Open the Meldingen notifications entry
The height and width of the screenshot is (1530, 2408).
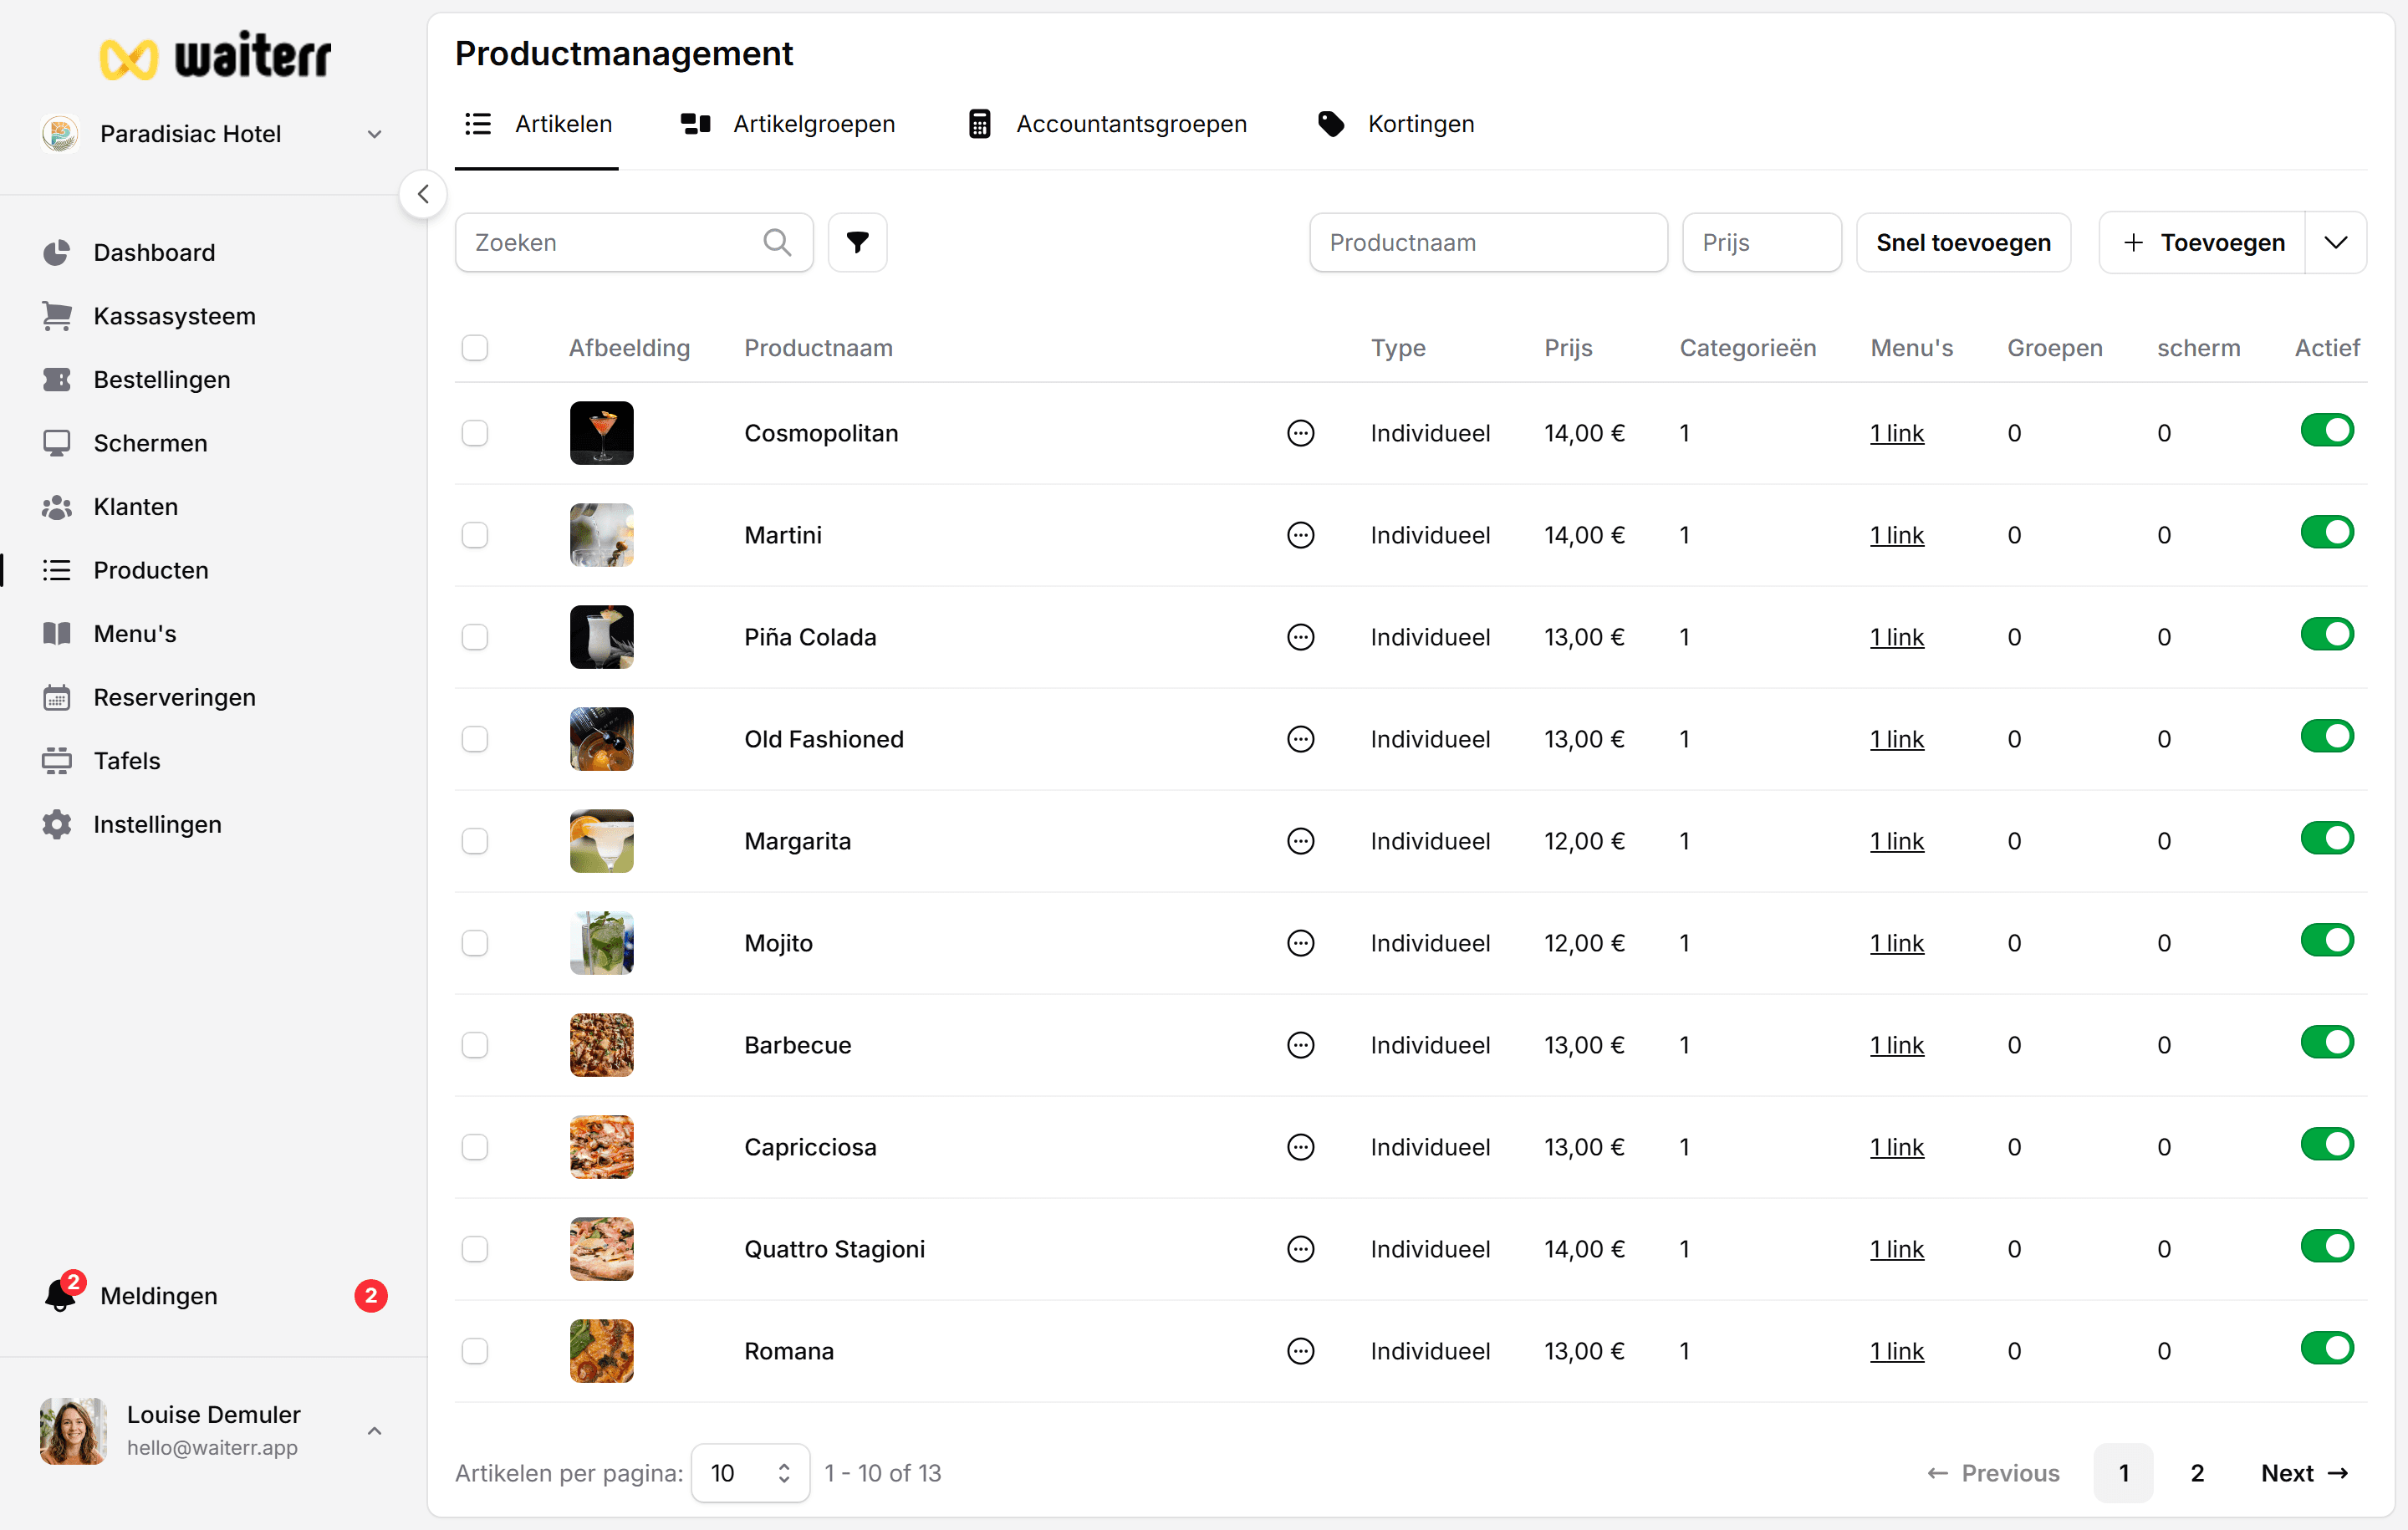point(213,1295)
